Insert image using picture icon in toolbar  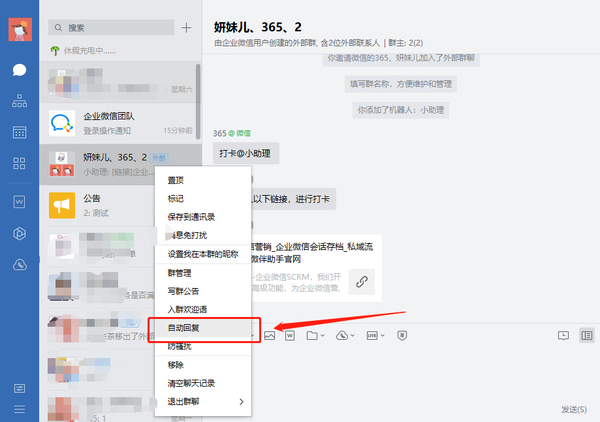(x=269, y=336)
